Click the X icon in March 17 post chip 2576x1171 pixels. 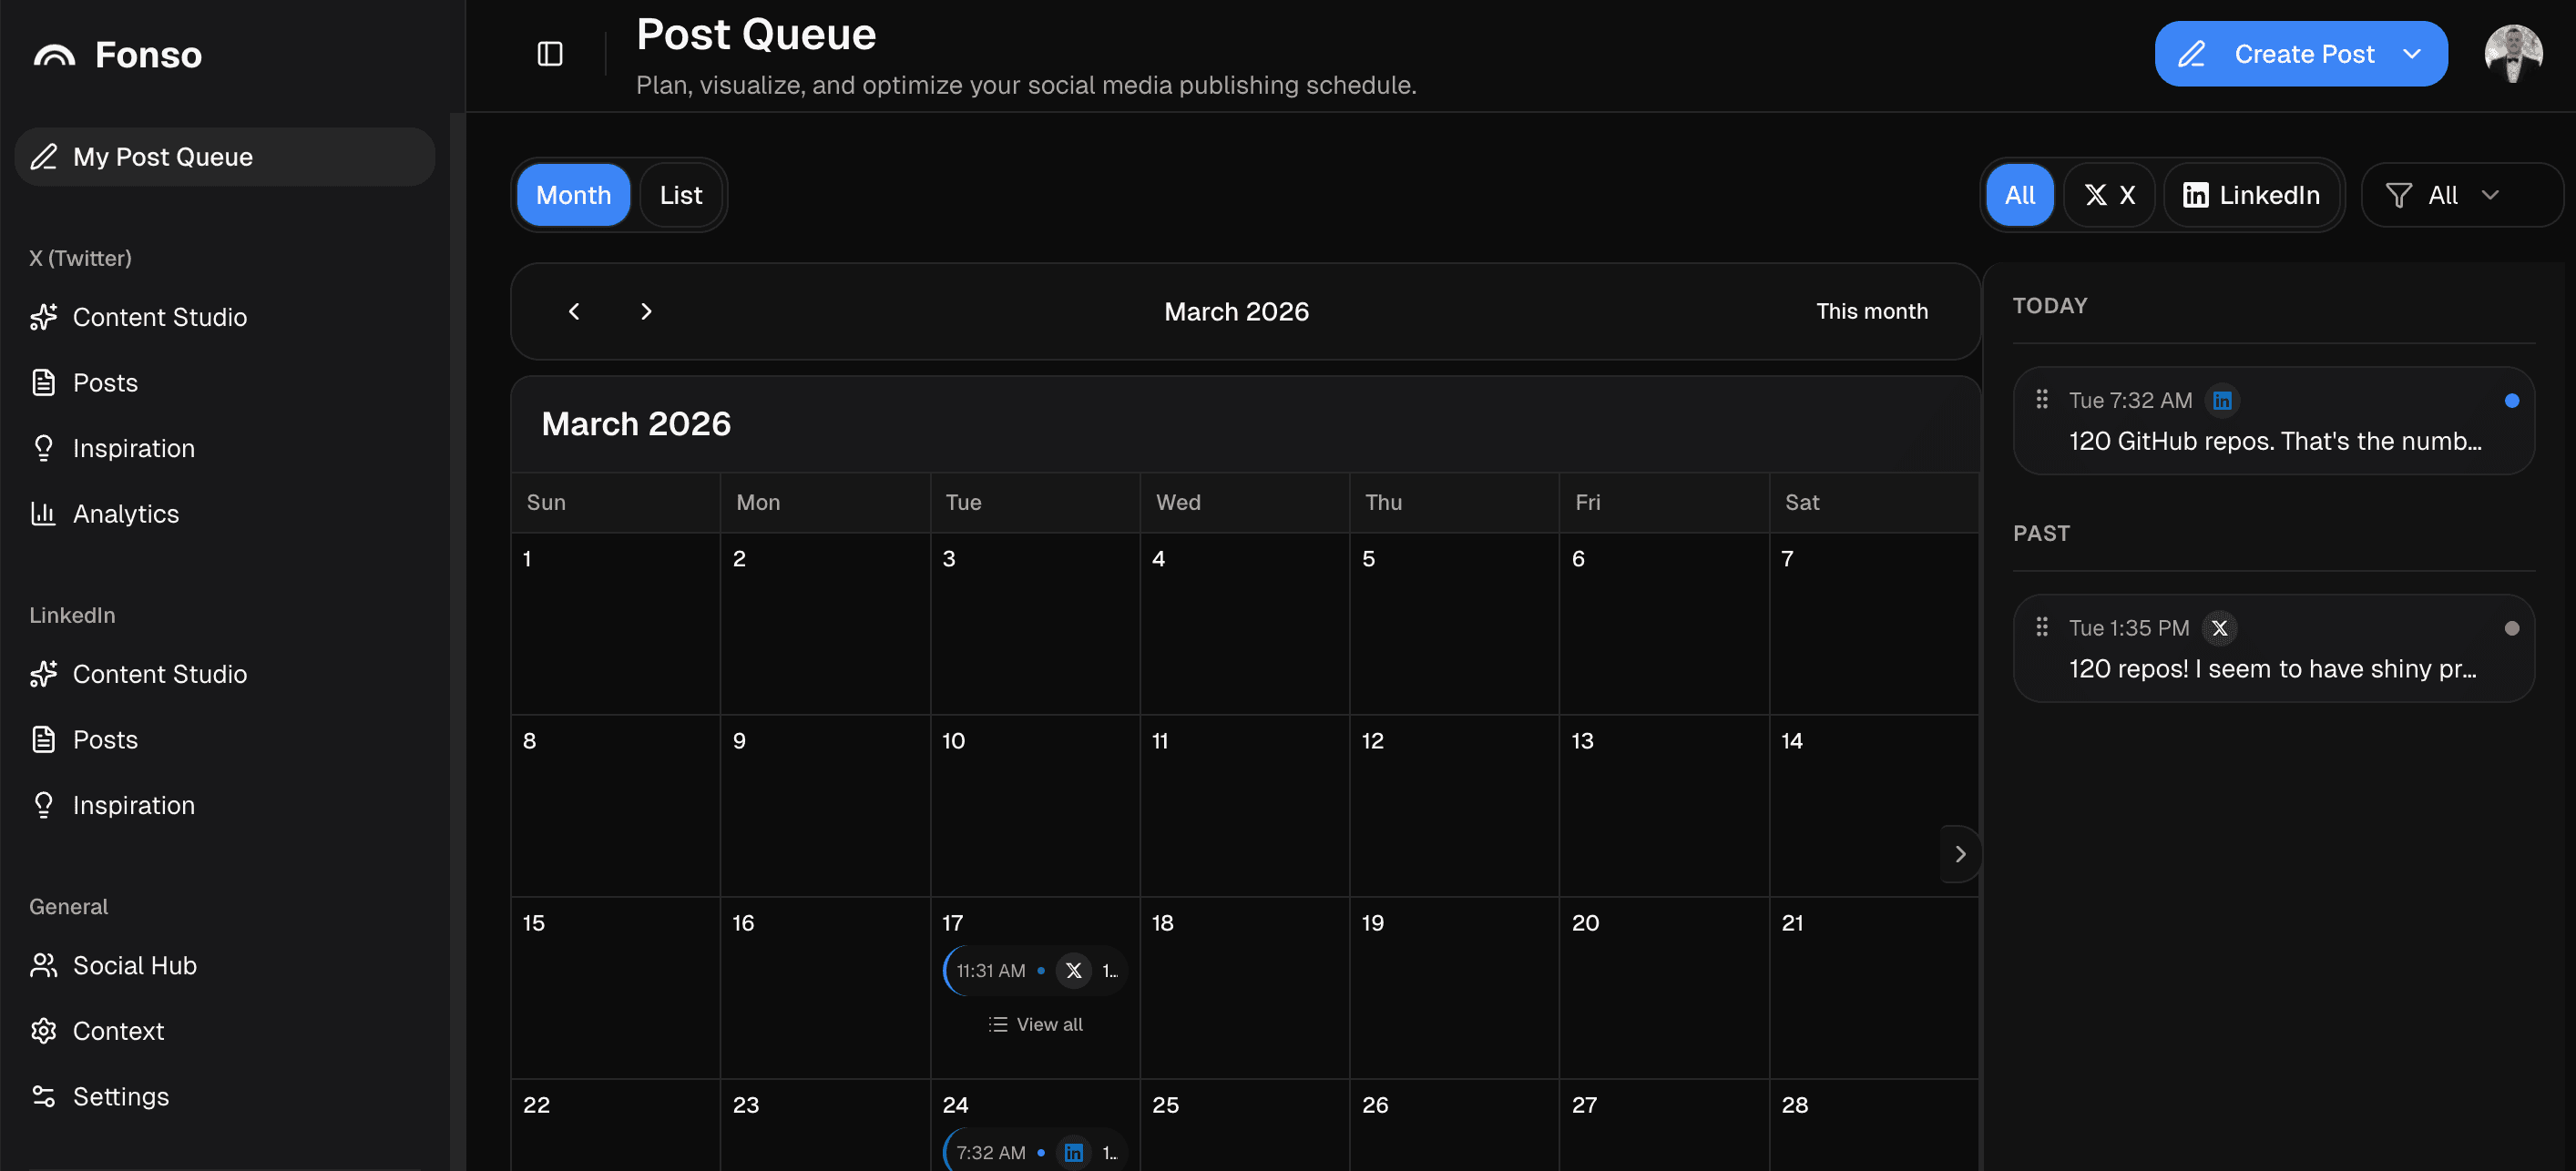click(1073, 971)
